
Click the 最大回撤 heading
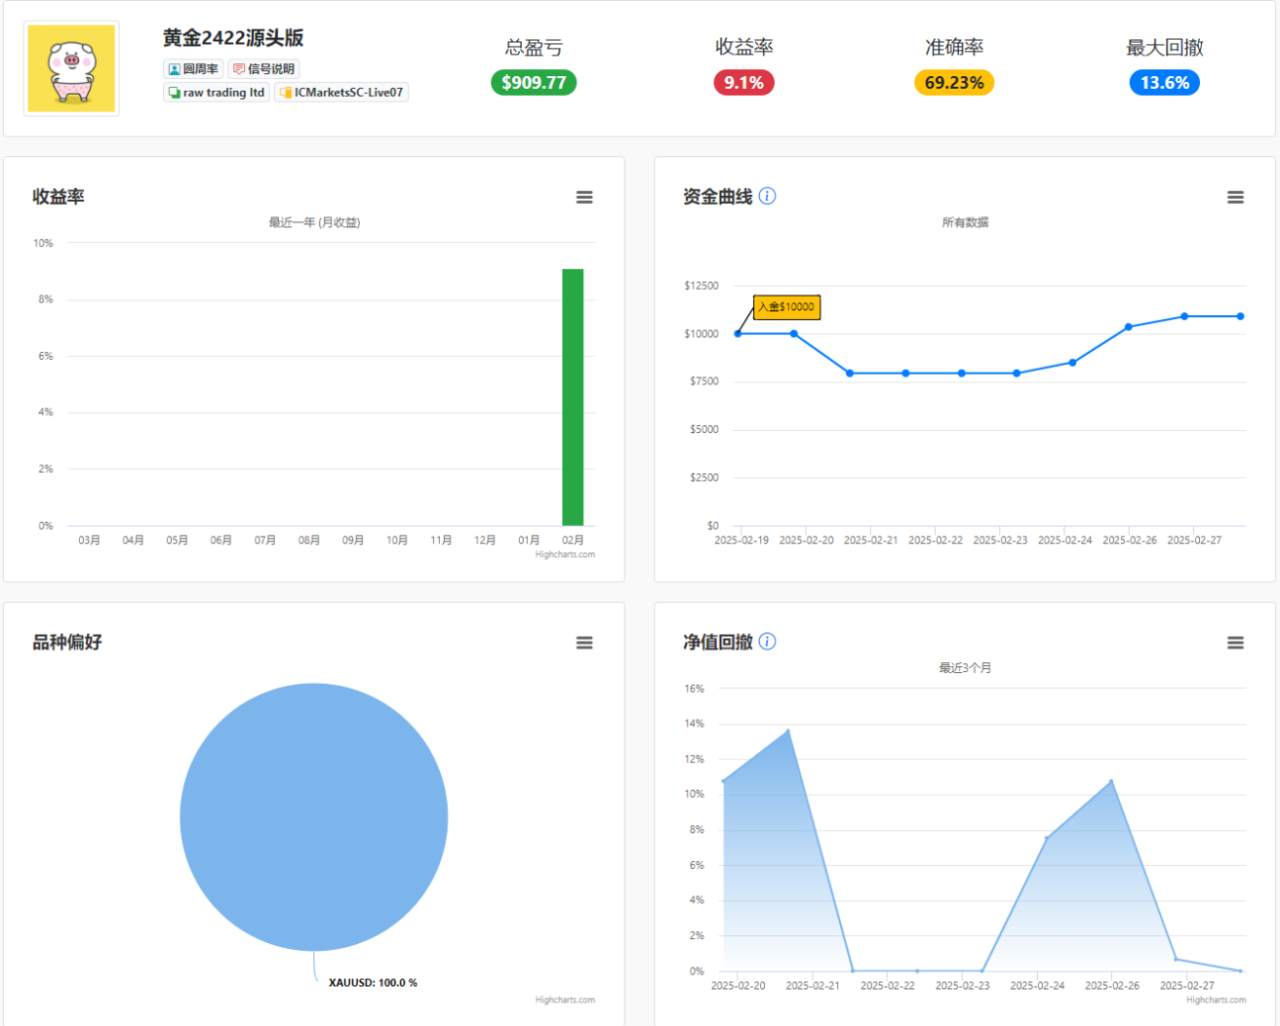click(x=1164, y=47)
